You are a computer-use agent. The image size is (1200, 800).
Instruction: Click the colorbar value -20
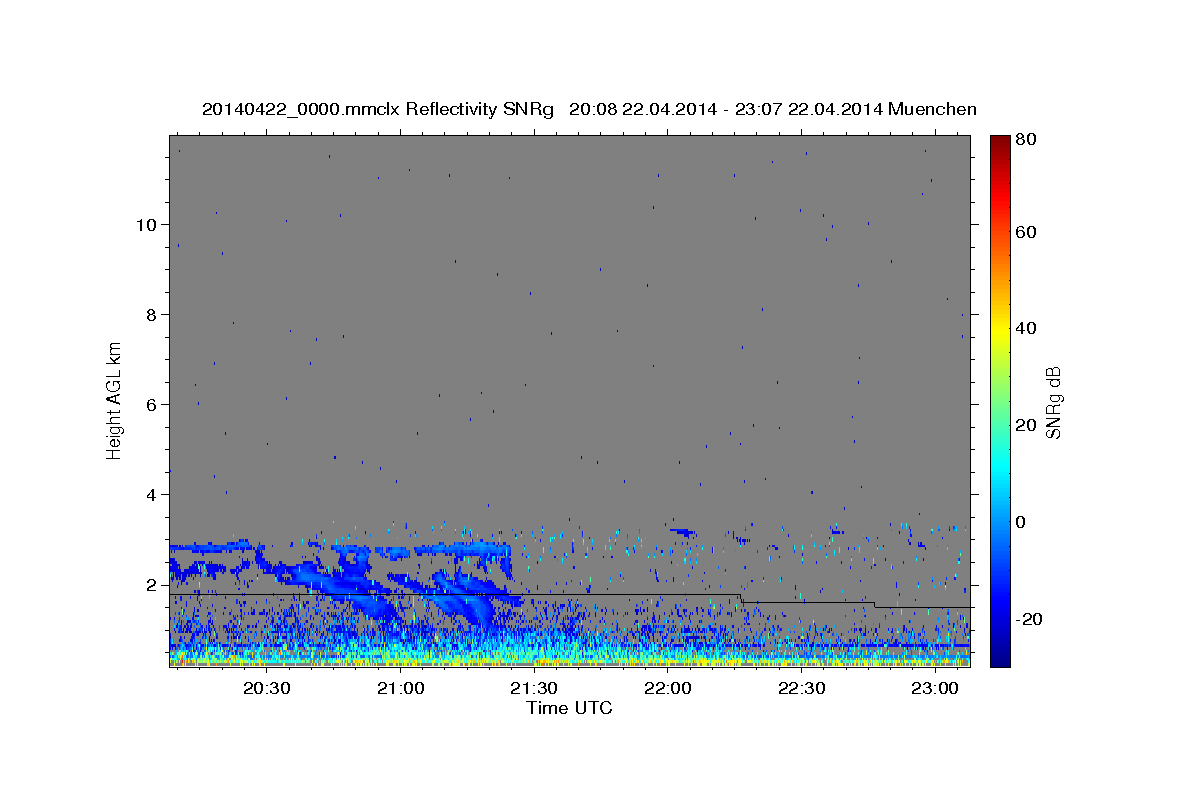coord(1030,619)
